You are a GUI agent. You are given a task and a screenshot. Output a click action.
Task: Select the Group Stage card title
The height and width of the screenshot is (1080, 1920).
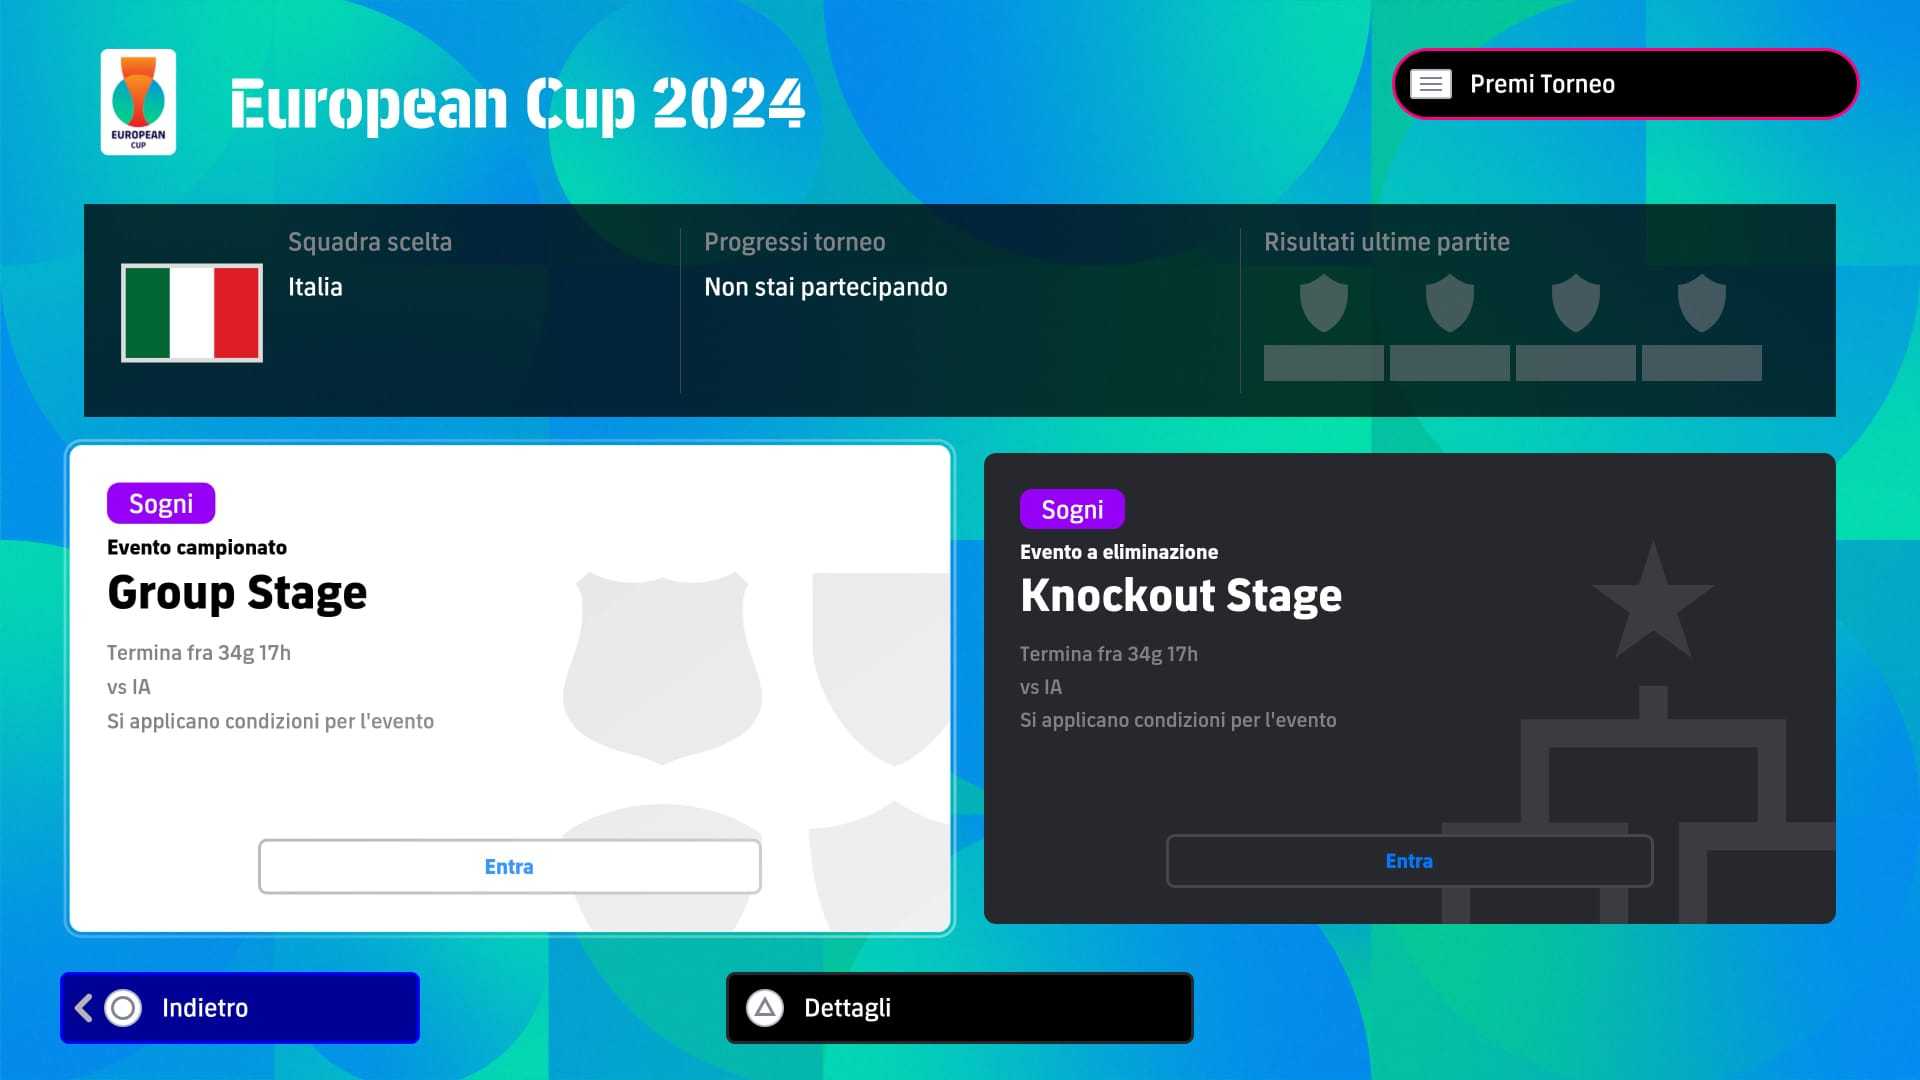coord(237,593)
